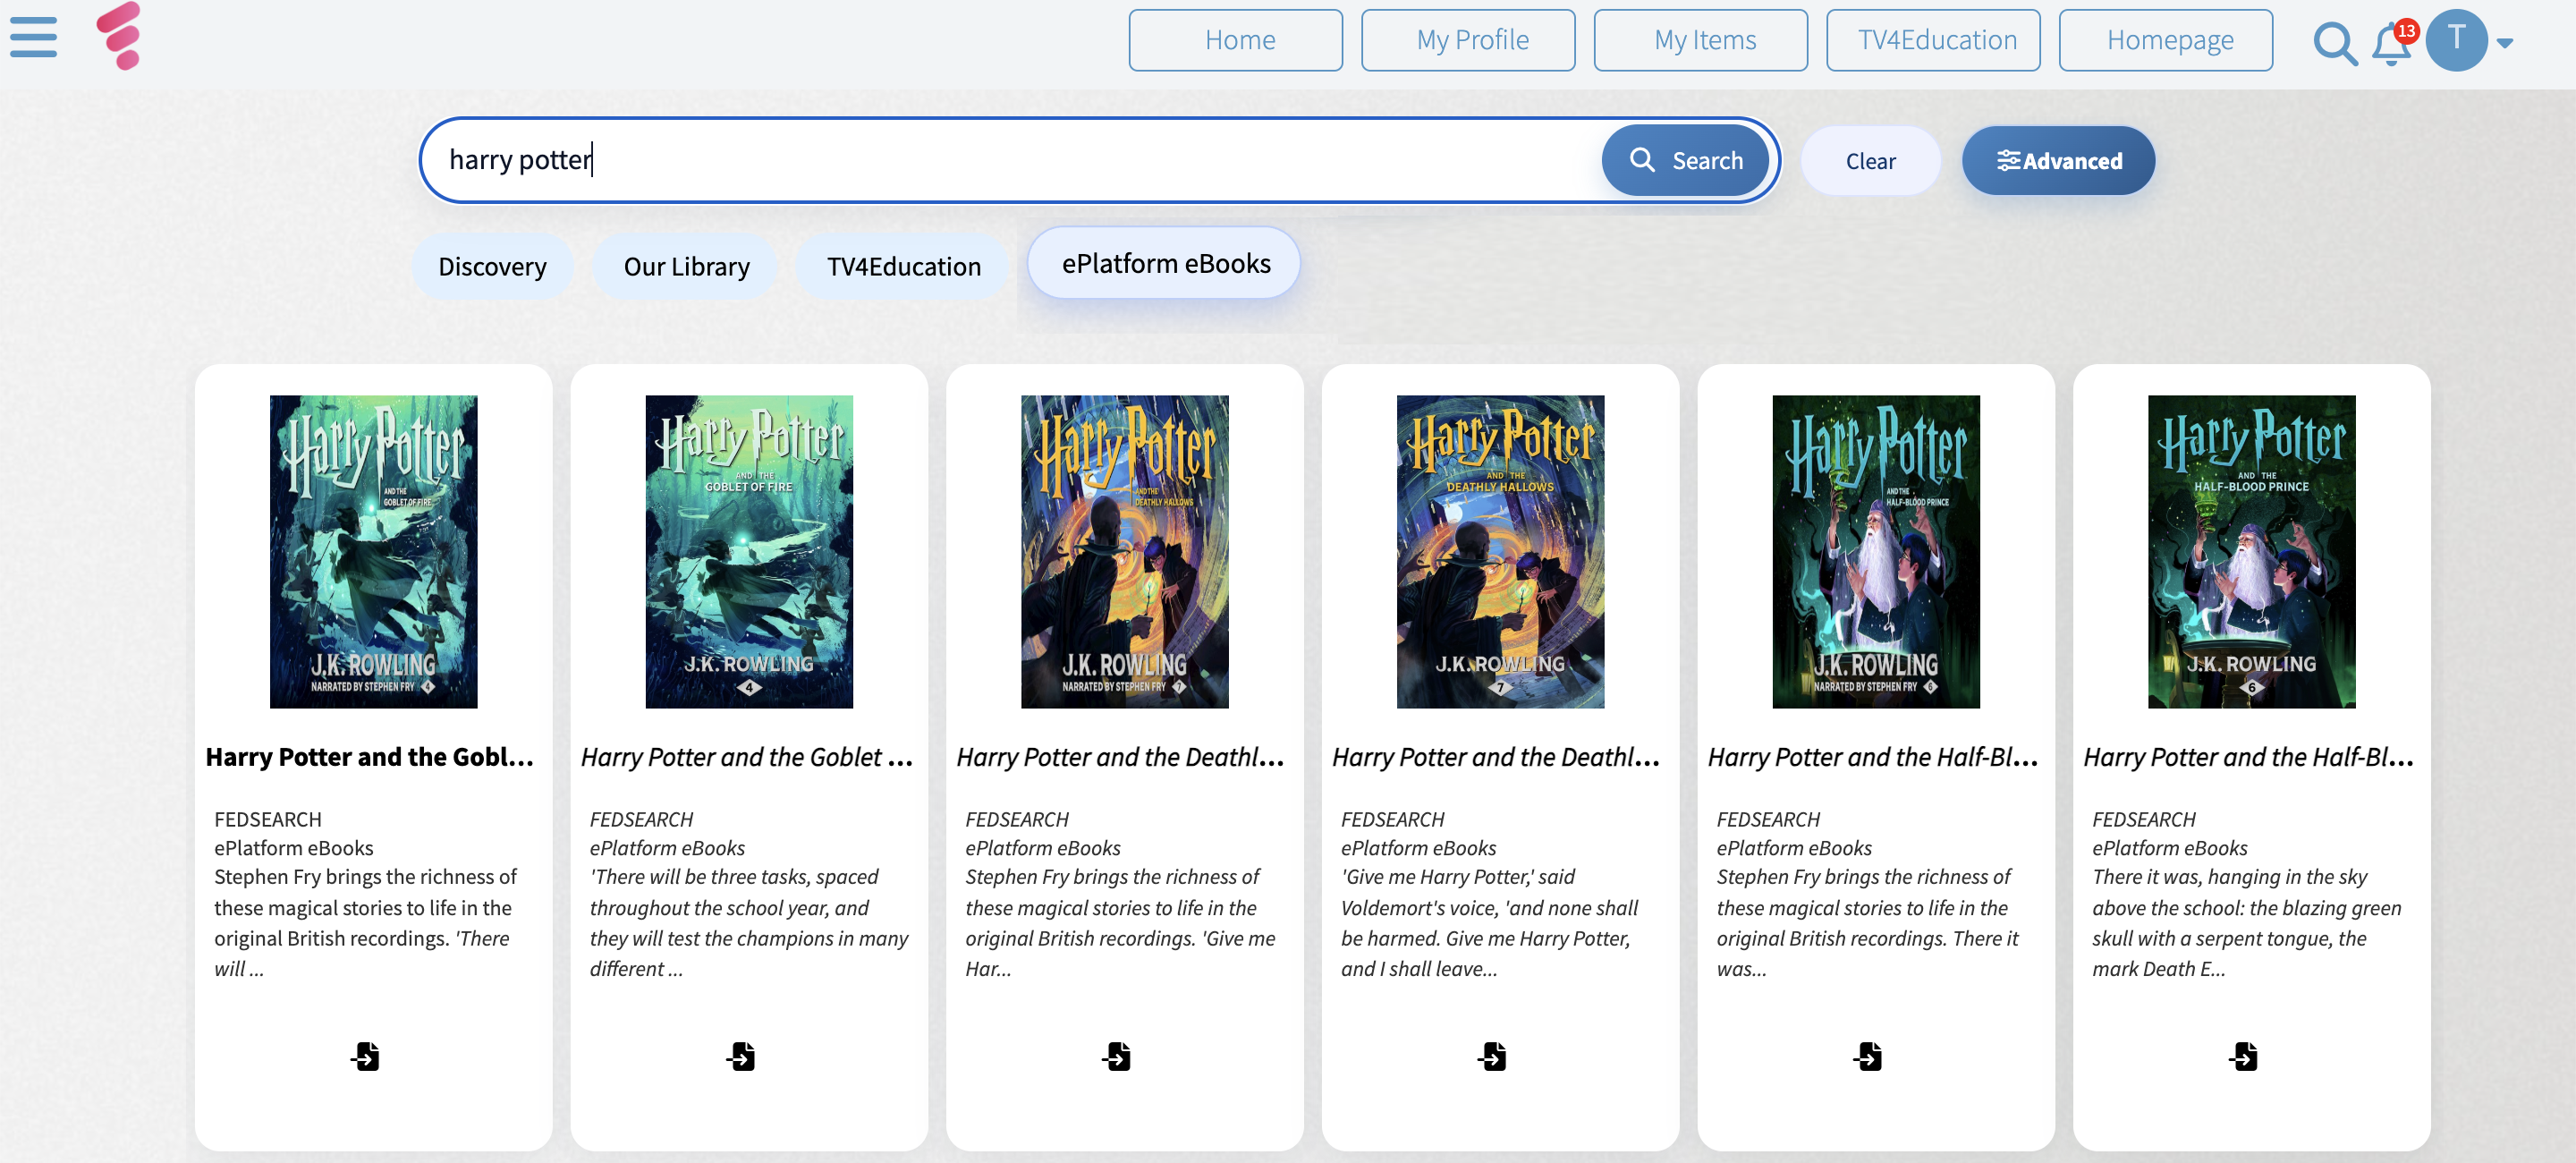Expand the user account dropdown arrow
Viewport: 2576px width, 1163px height.
click(2504, 43)
